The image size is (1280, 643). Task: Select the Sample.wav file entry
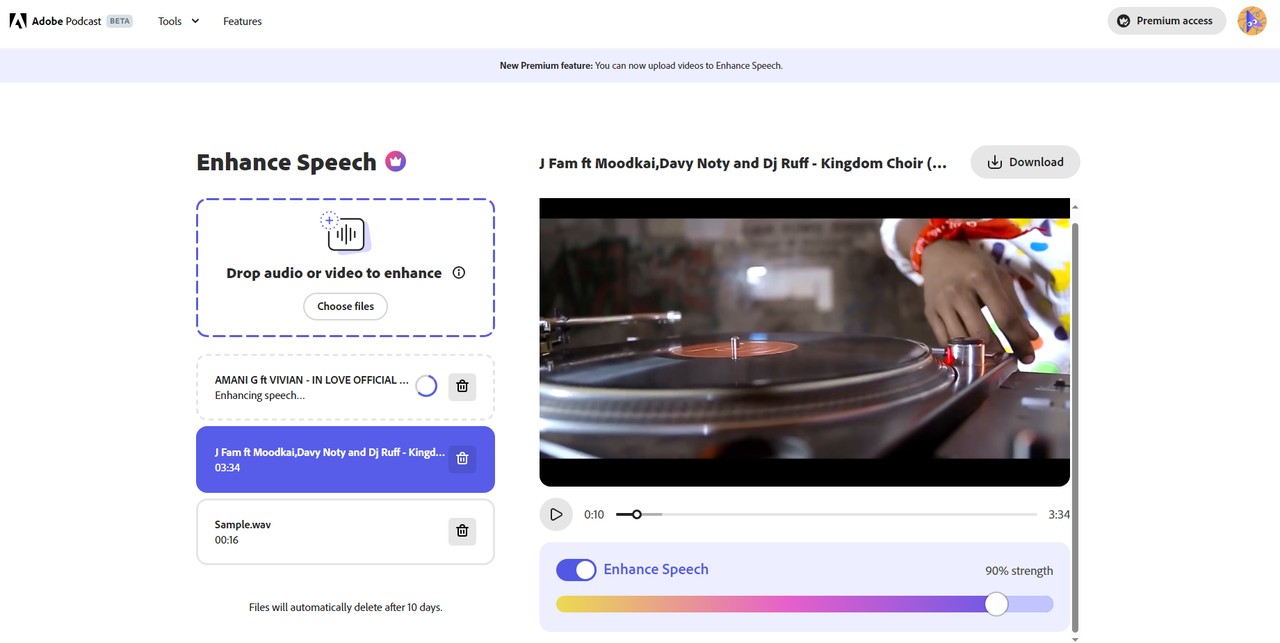345,532
